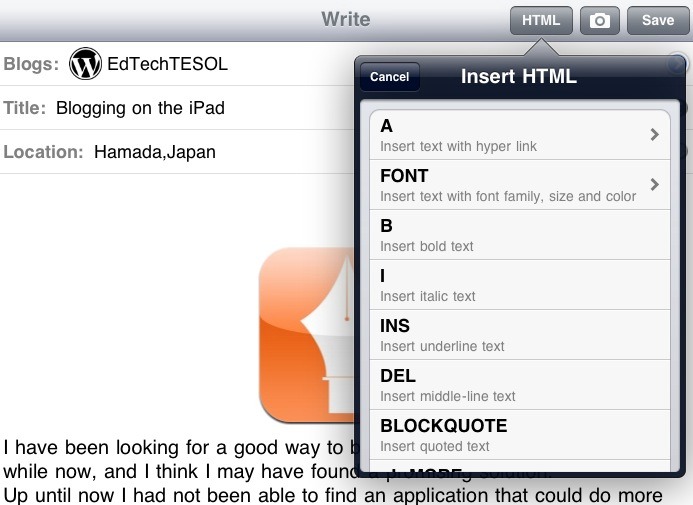
Task: Click the Title field 'Blogging on the iPad'
Action: 141,108
